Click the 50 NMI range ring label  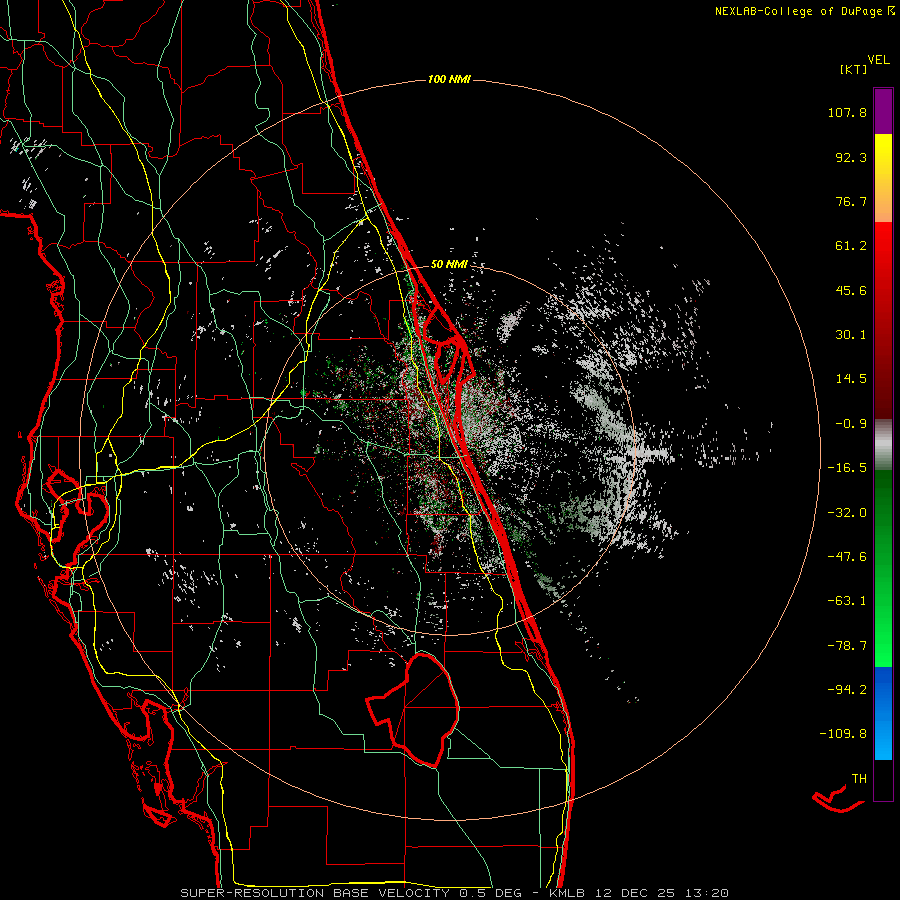pos(449,265)
